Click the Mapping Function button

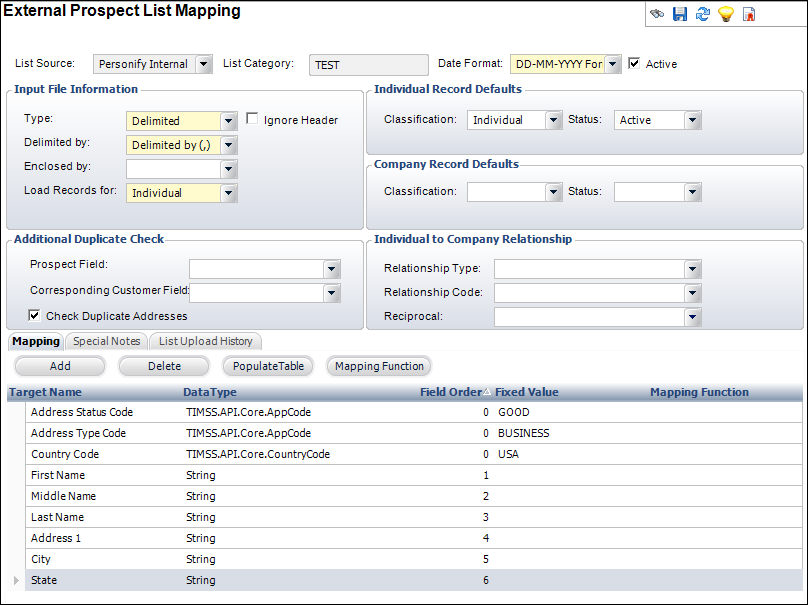pos(379,366)
